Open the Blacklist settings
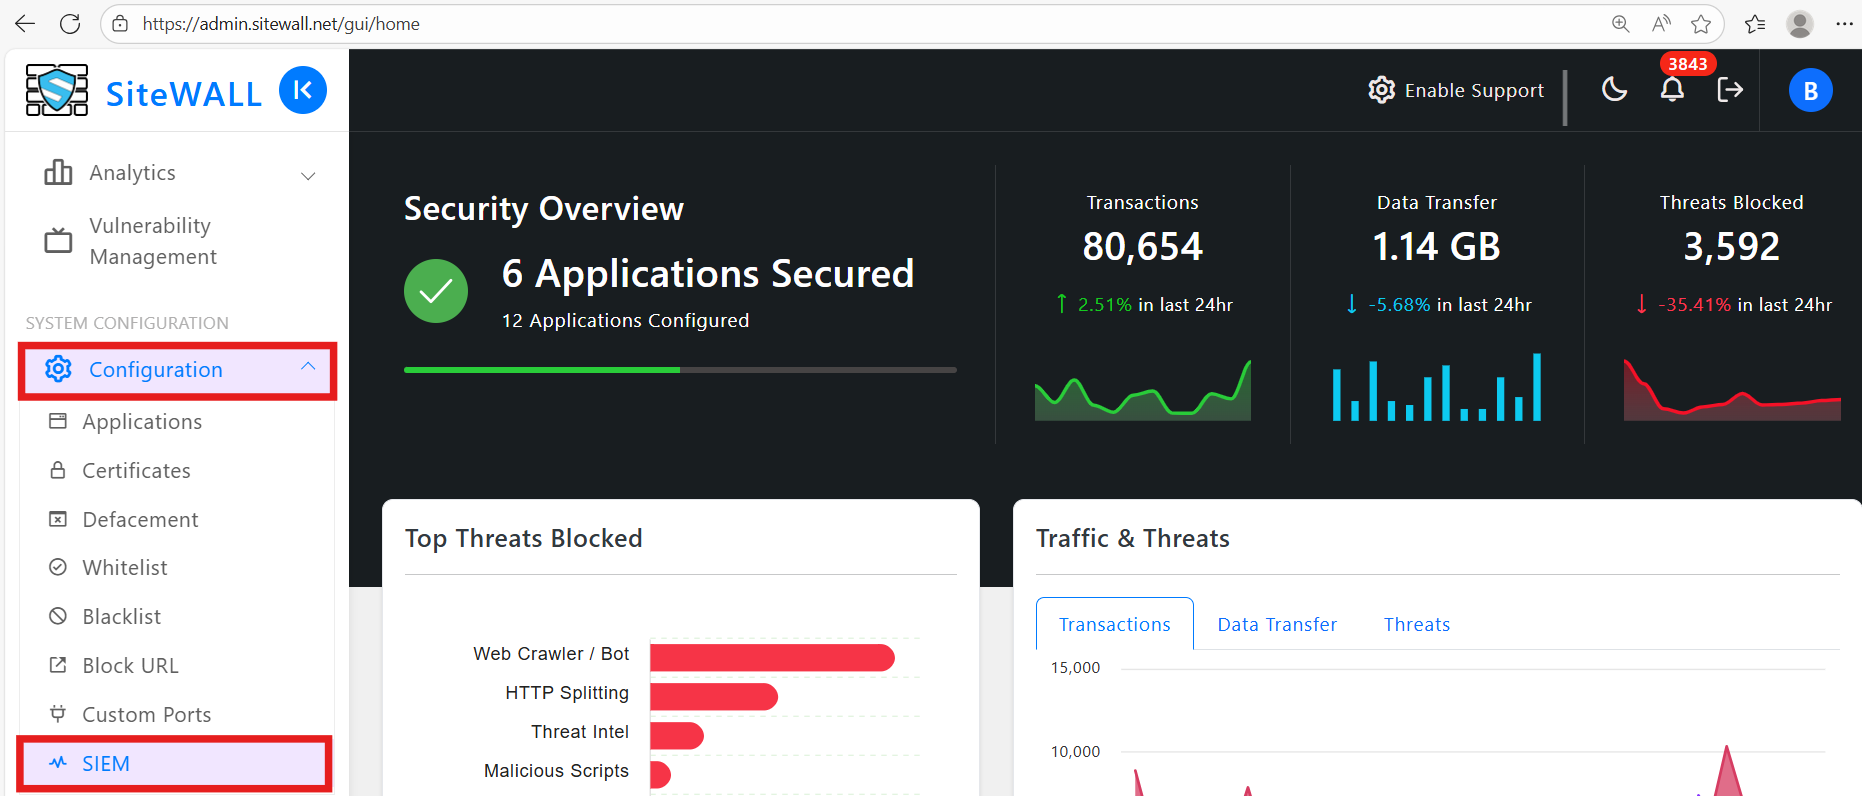The image size is (1862, 796). (121, 617)
